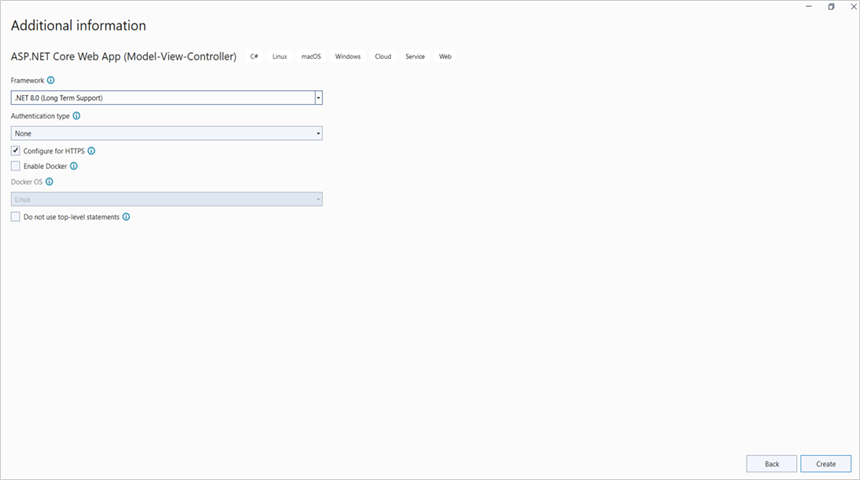Close the Additional information dialog
The width and height of the screenshot is (860, 480).
coord(853,7)
